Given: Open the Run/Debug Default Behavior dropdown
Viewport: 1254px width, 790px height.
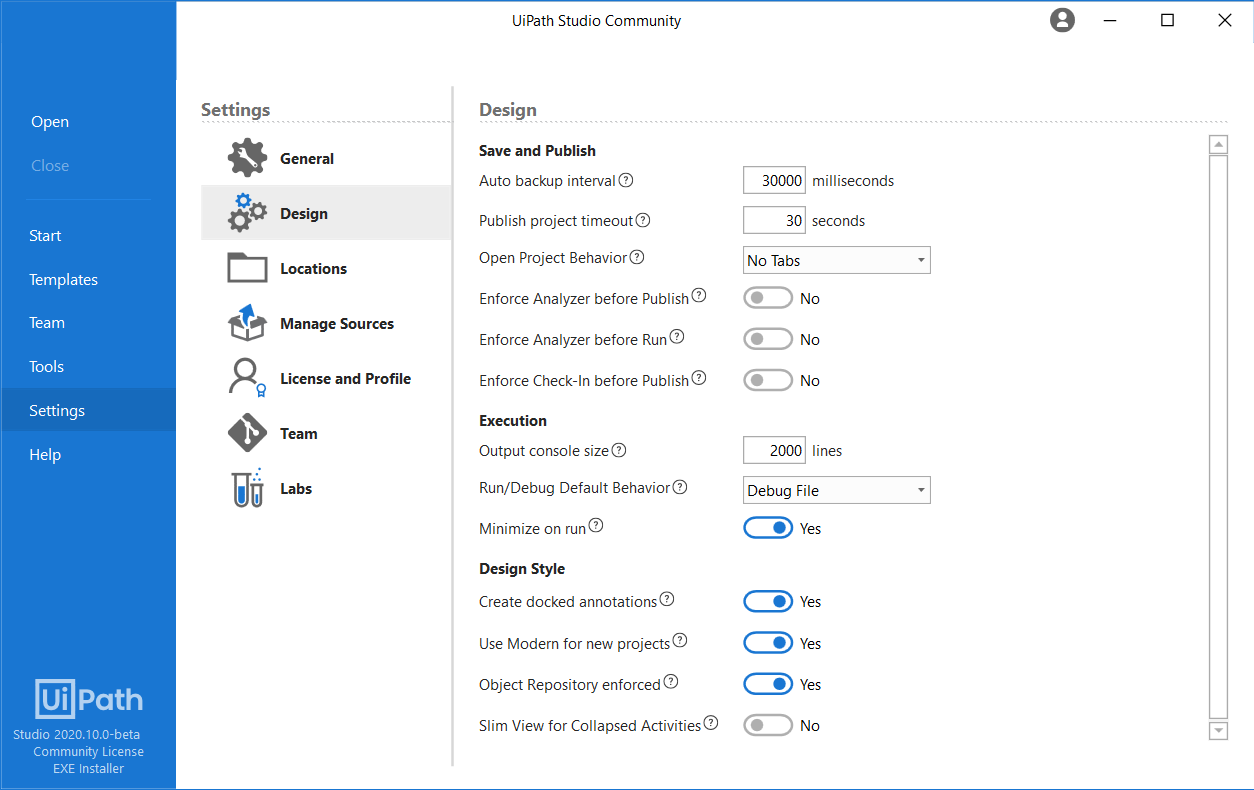Looking at the screenshot, I should 837,490.
